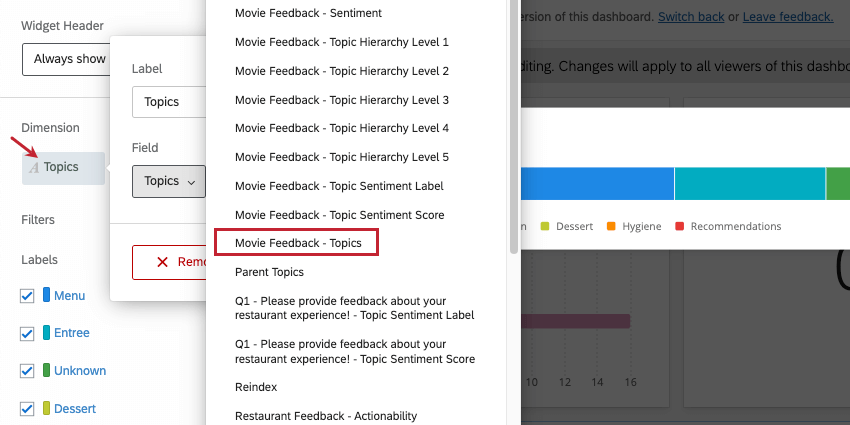Uncheck the Entree label checkbox
This screenshot has height=425, width=850.
[x=27, y=333]
